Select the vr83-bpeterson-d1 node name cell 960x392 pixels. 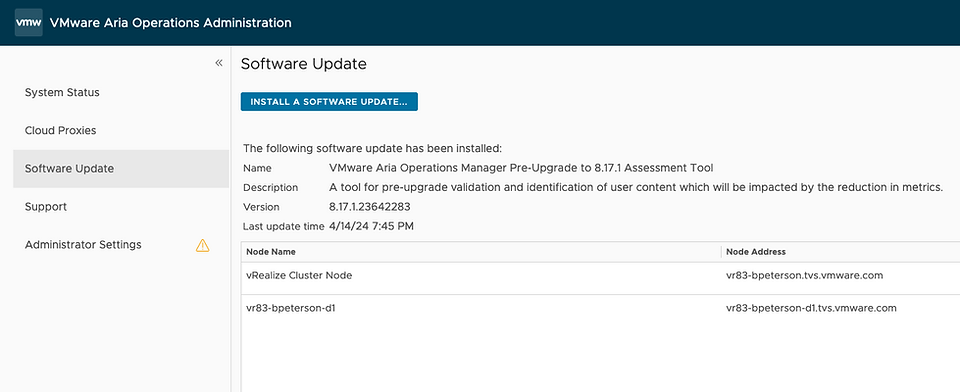click(291, 308)
